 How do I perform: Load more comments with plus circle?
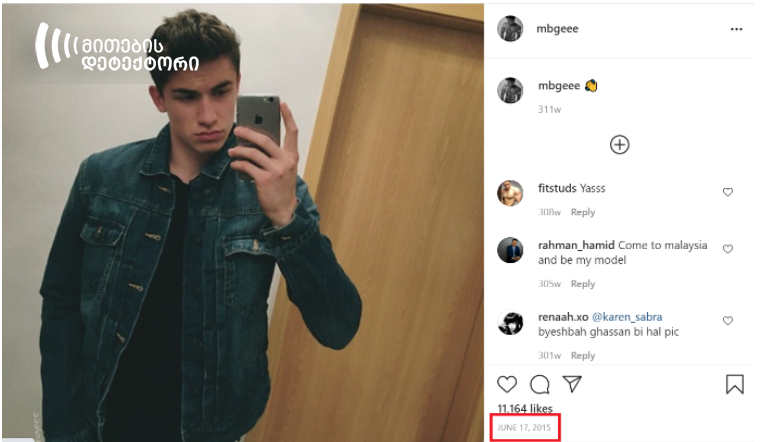coord(619,145)
